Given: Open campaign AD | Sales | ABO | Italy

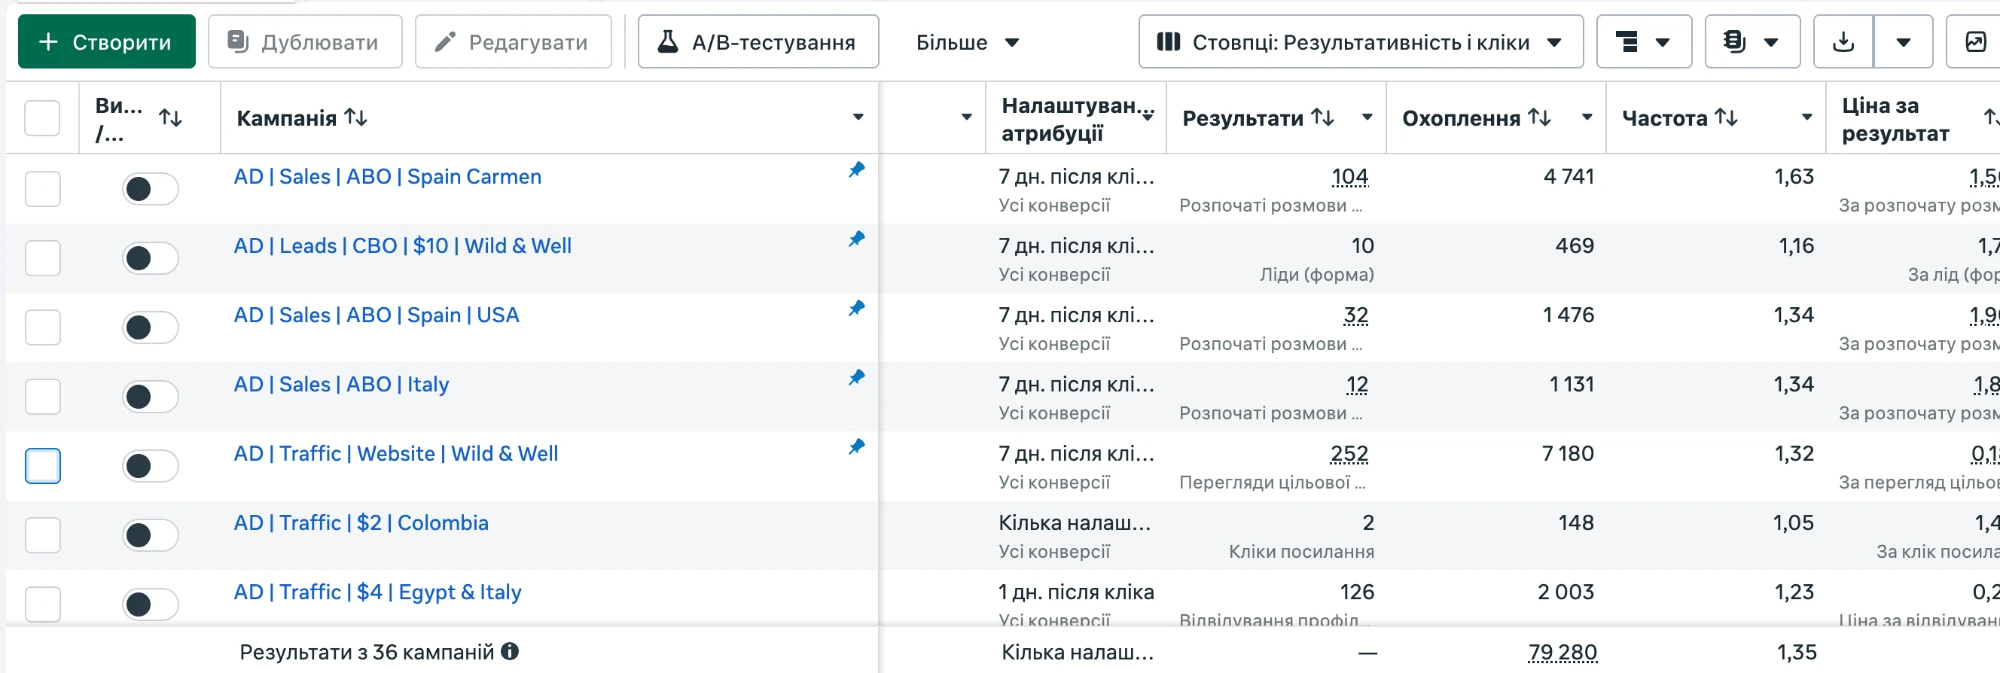Looking at the screenshot, I should [x=341, y=384].
